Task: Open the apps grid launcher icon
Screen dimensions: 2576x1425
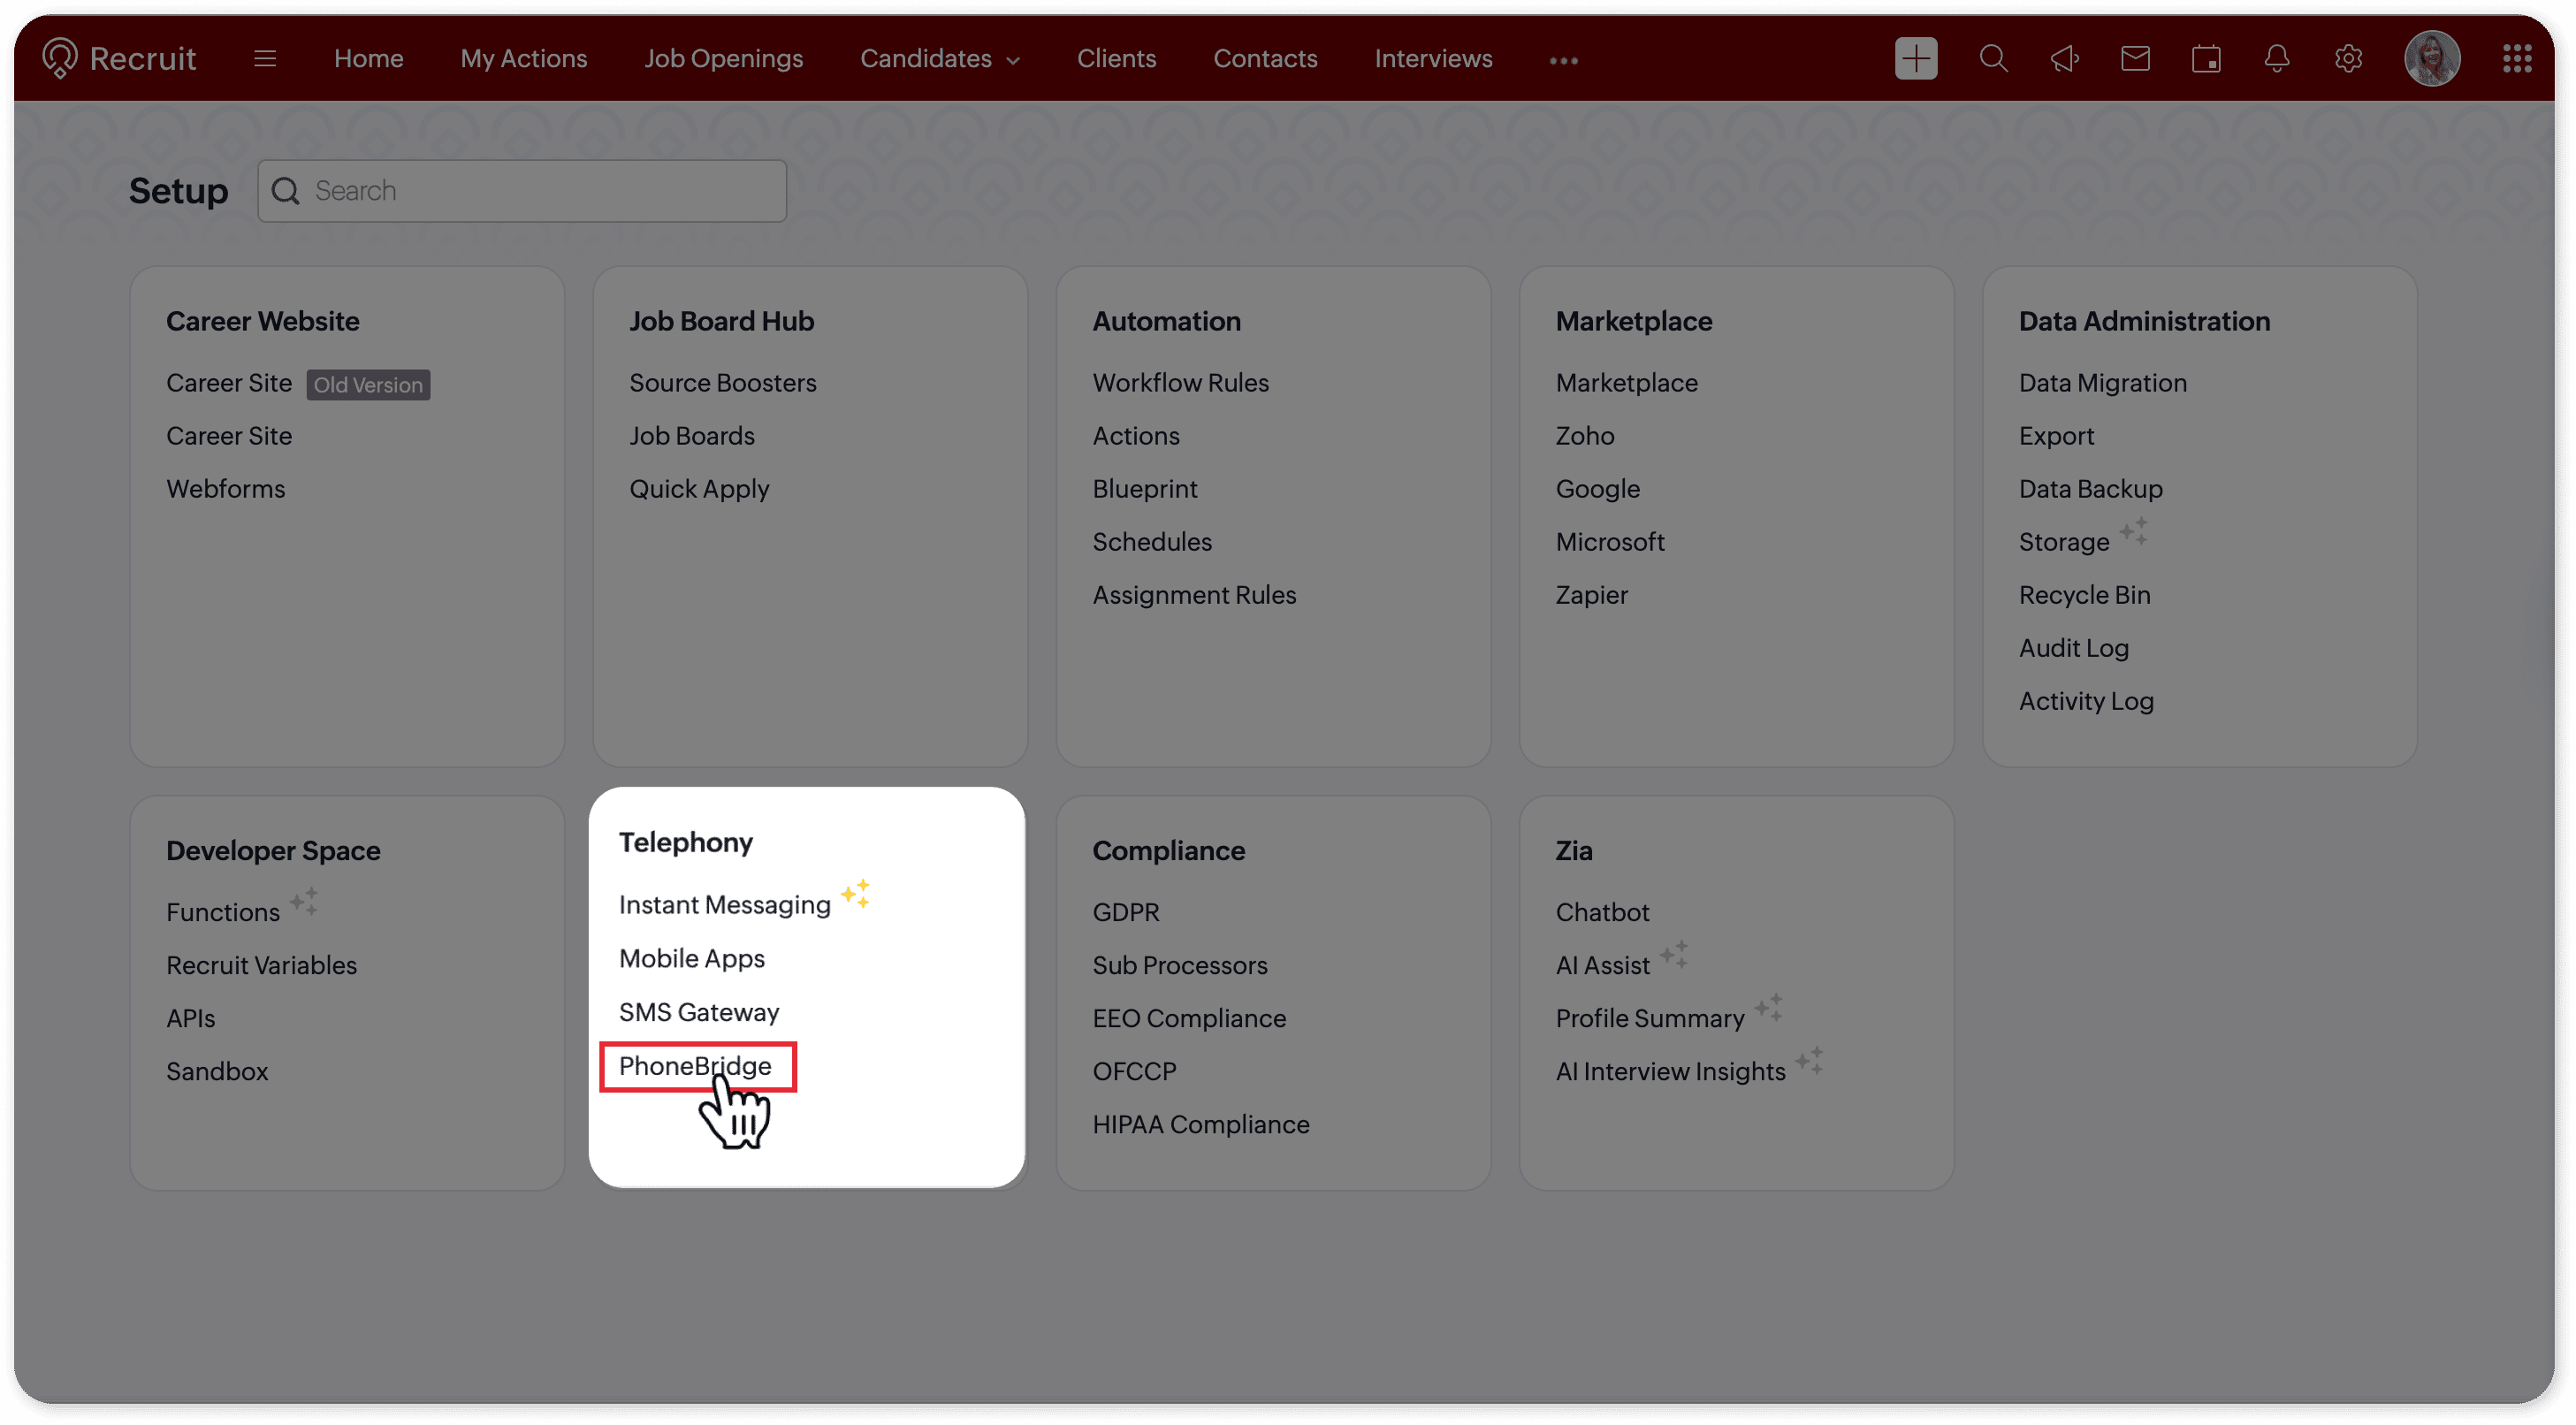Action: click(x=2516, y=59)
